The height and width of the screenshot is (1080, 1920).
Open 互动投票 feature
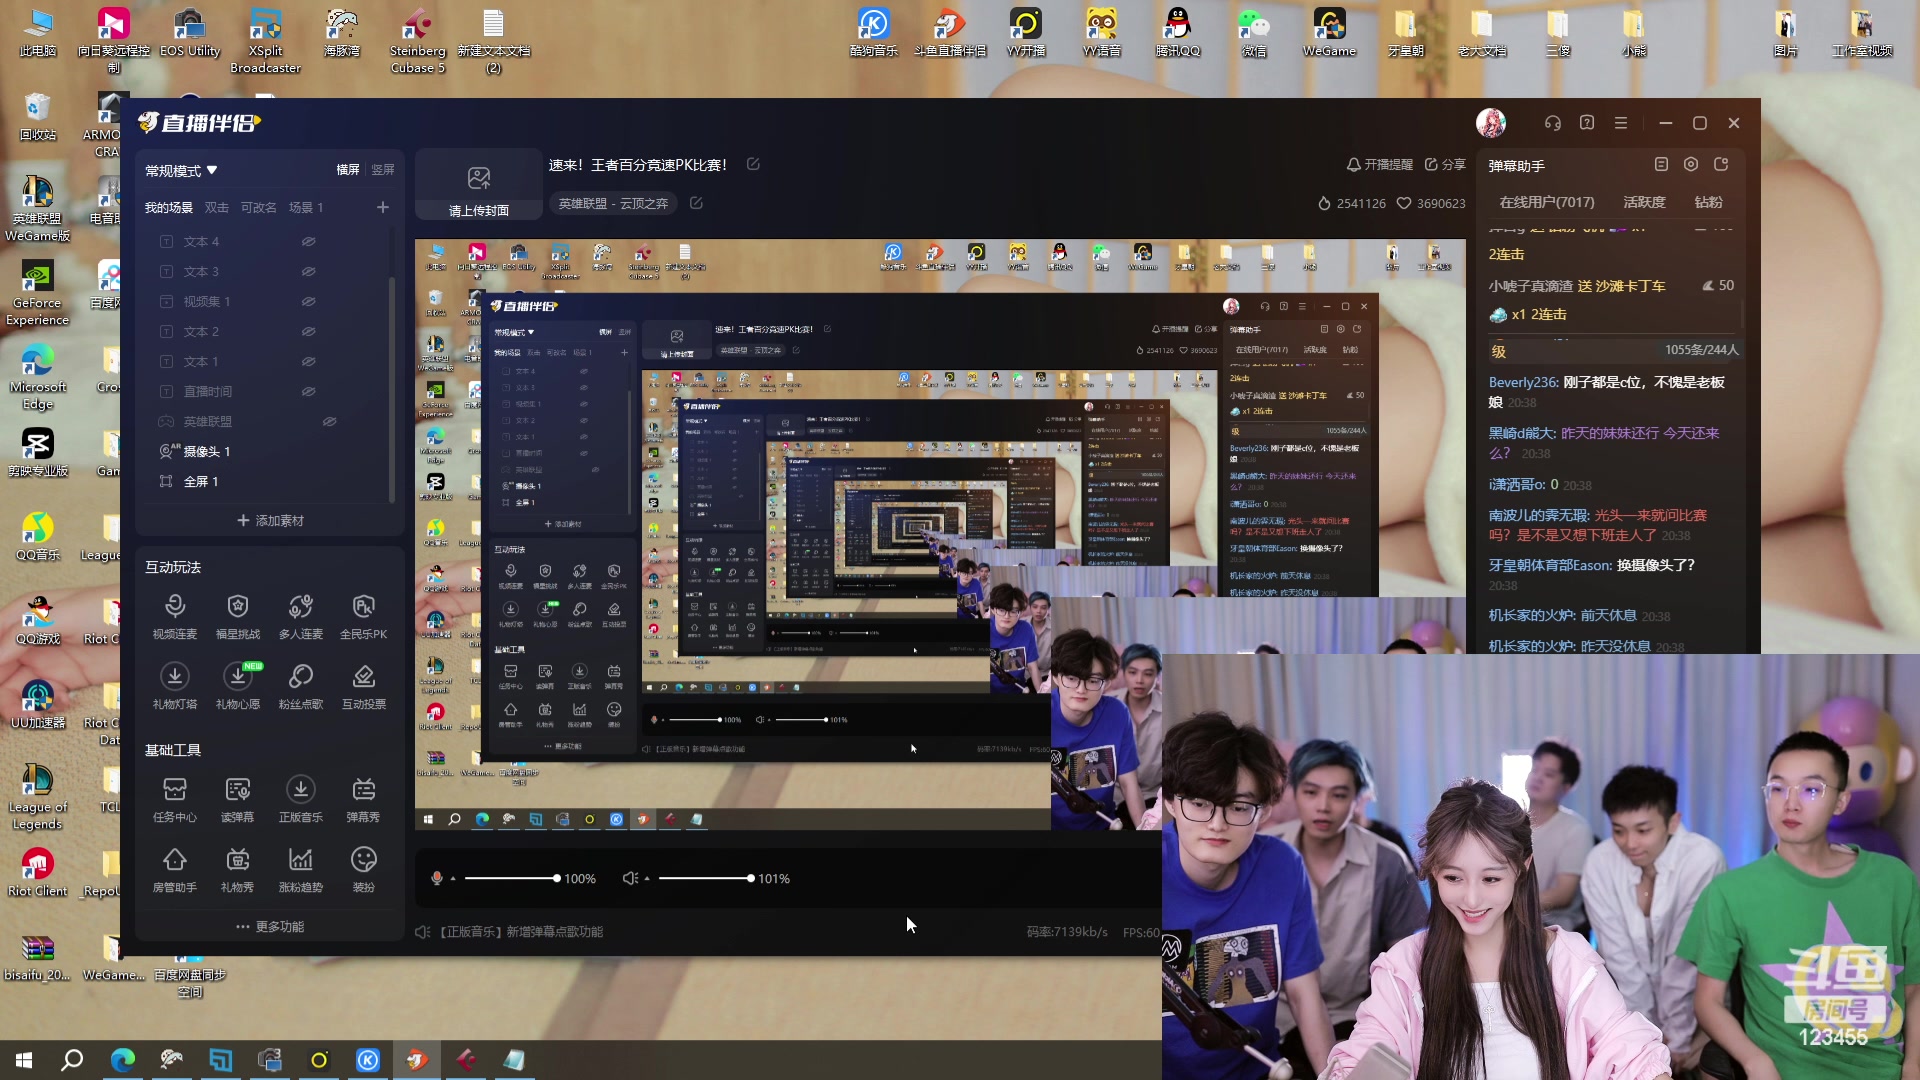(x=364, y=686)
